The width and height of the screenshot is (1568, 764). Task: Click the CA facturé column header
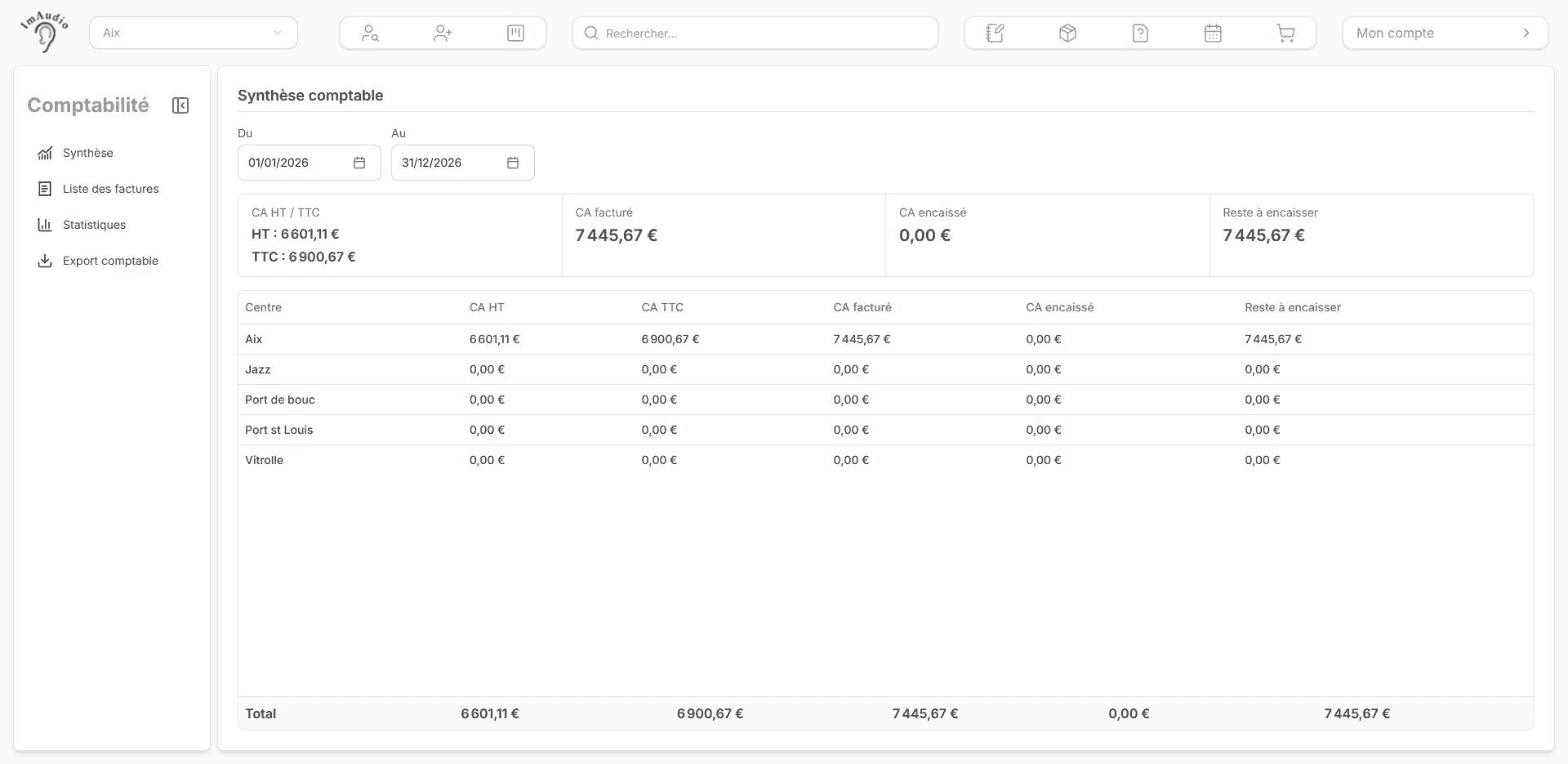coord(862,307)
